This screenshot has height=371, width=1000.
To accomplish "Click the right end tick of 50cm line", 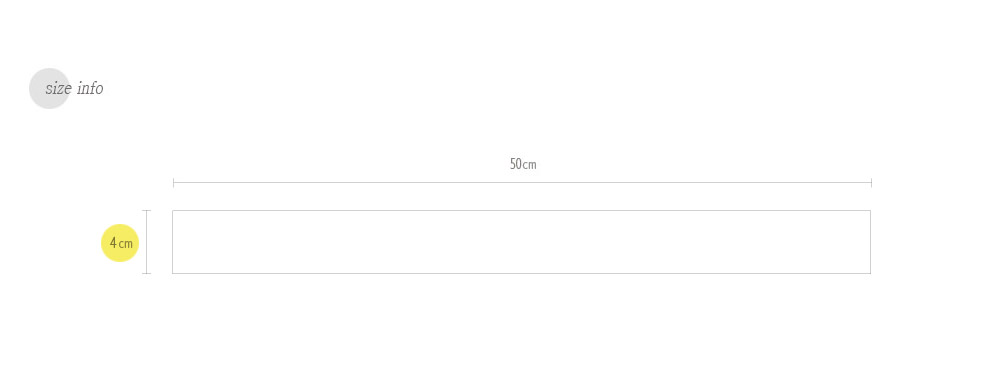I will click(x=871, y=183).
